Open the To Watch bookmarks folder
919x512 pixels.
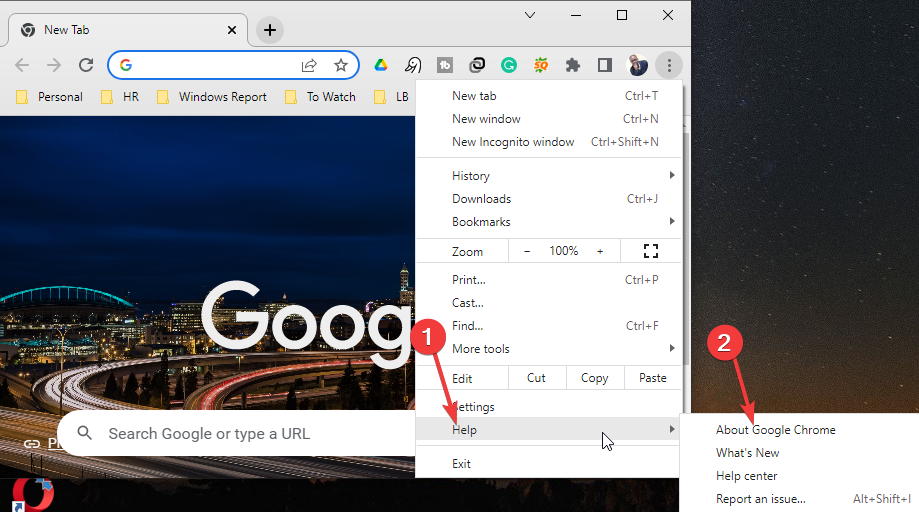point(320,97)
